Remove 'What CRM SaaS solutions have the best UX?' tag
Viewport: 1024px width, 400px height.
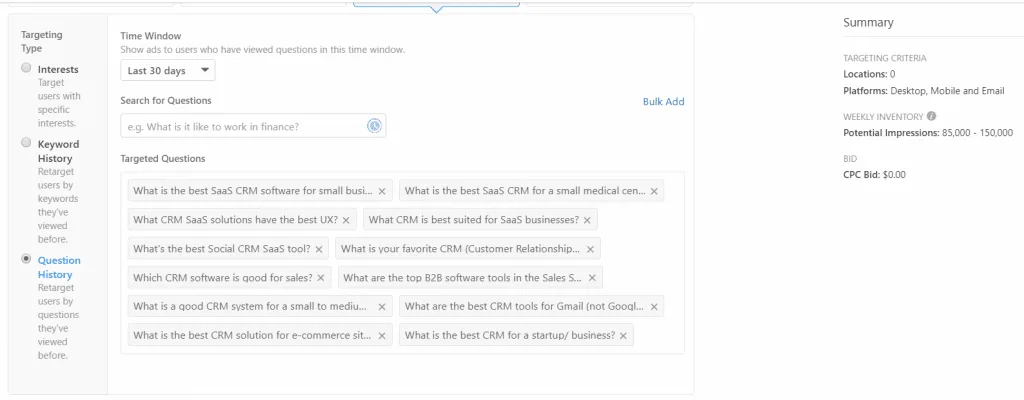[346, 220]
